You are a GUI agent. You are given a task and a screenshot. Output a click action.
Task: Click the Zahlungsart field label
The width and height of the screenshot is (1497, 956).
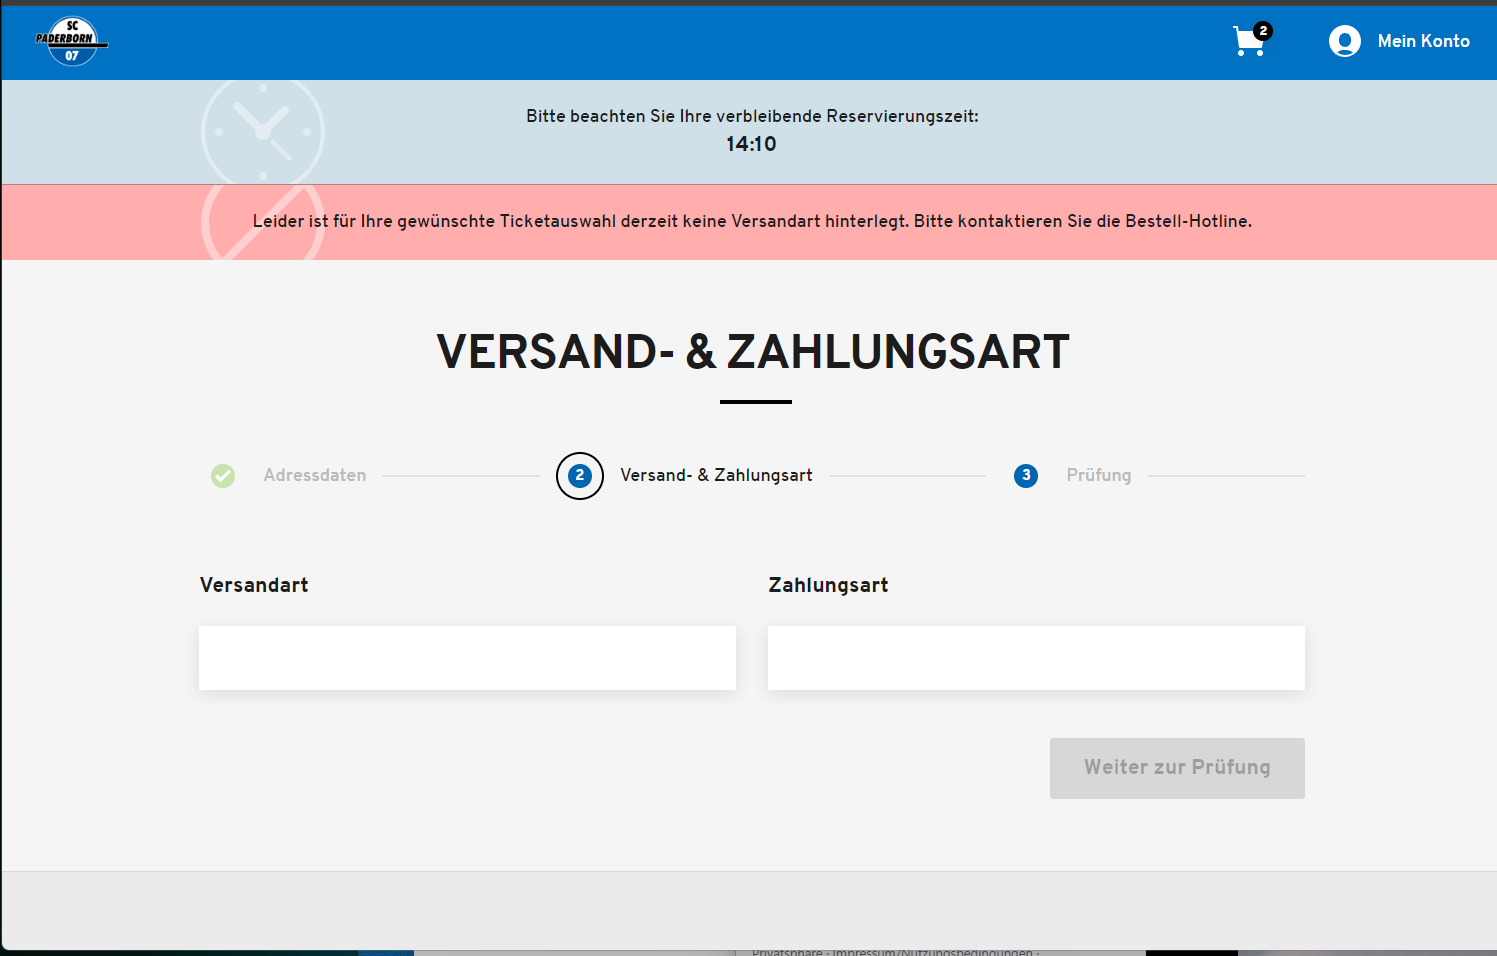click(x=828, y=585)
